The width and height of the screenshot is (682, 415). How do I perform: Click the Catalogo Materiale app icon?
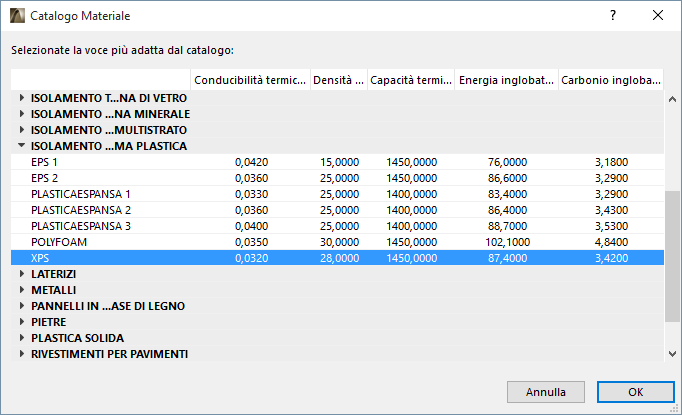click(17, 16)
